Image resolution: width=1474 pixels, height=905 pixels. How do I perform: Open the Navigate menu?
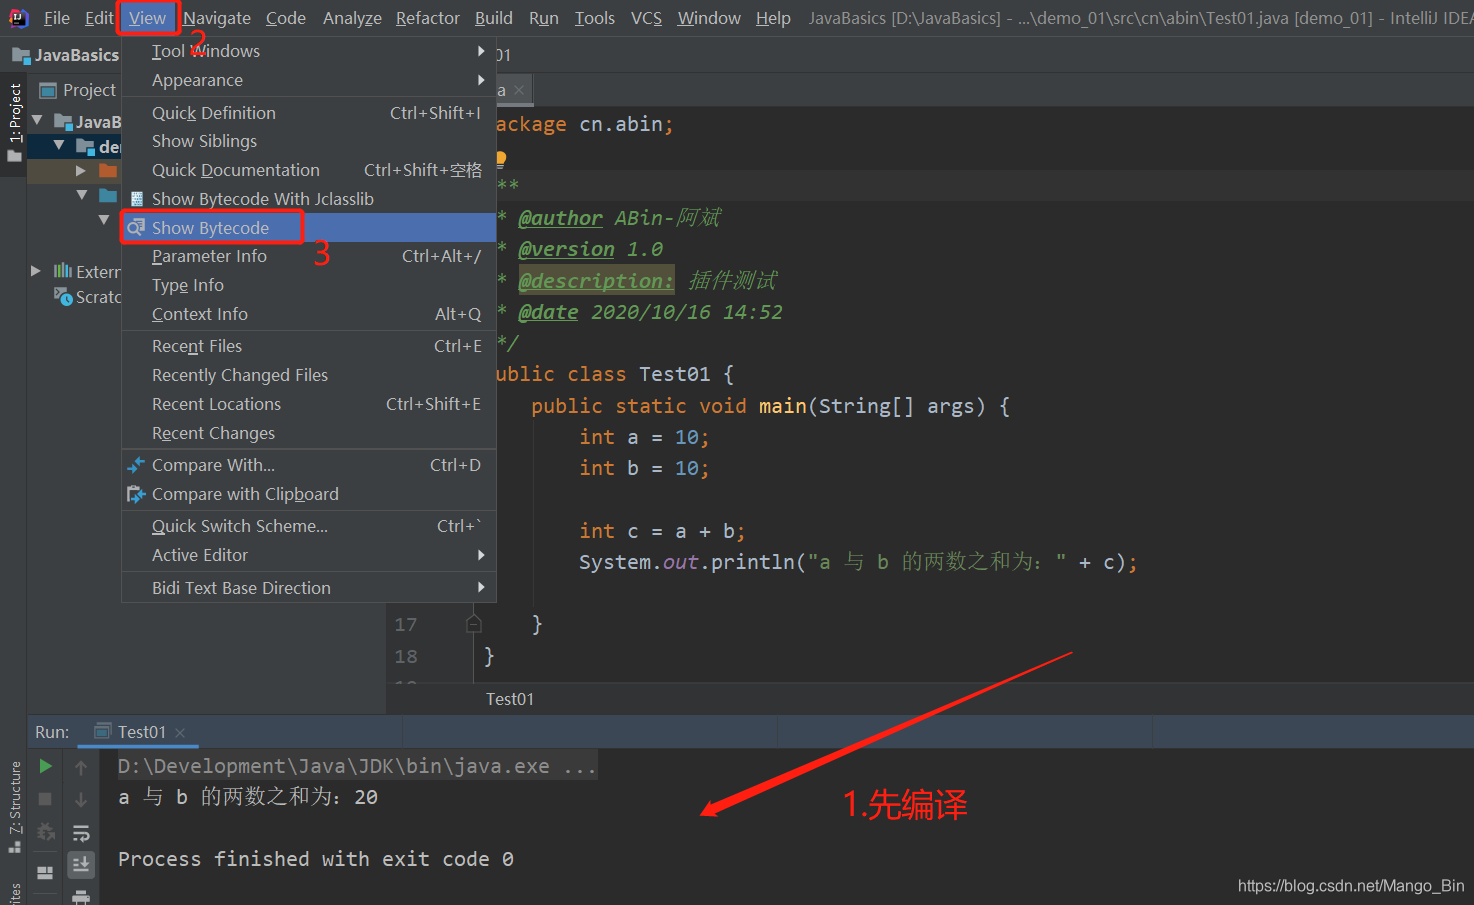pyautogui.click(x=217, y=18)
